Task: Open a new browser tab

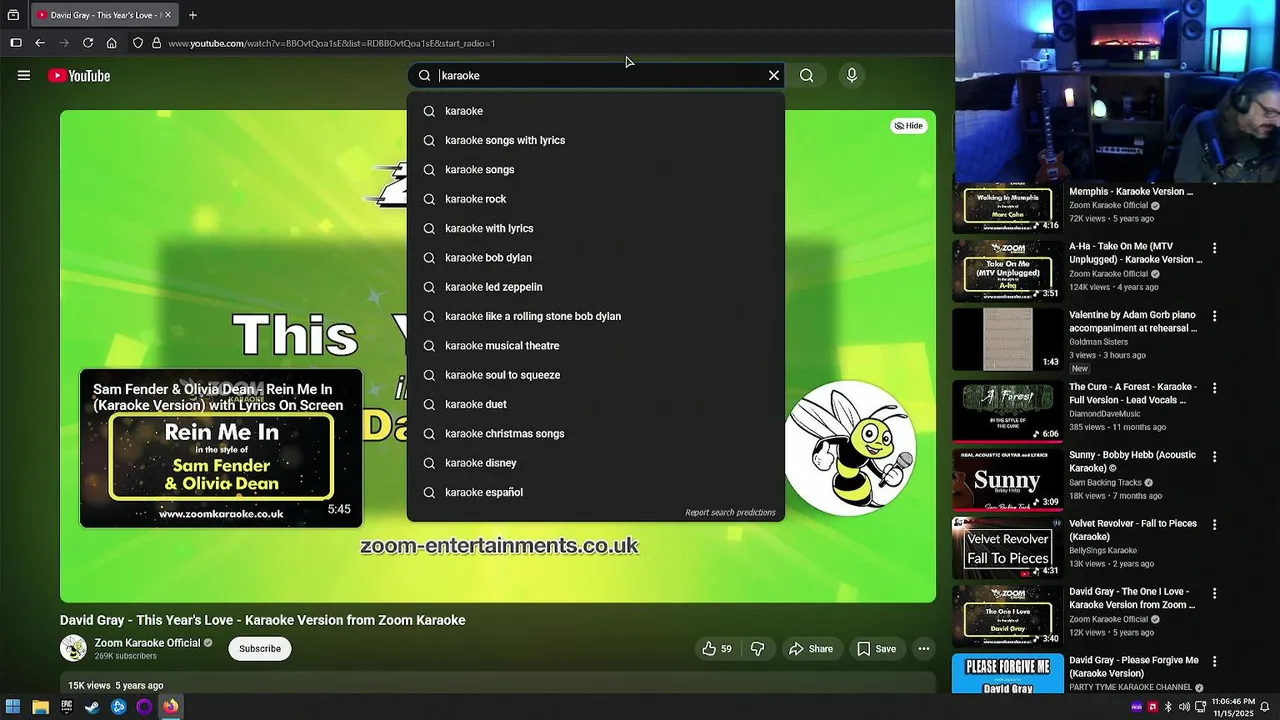Action: (x=193, y=15)
